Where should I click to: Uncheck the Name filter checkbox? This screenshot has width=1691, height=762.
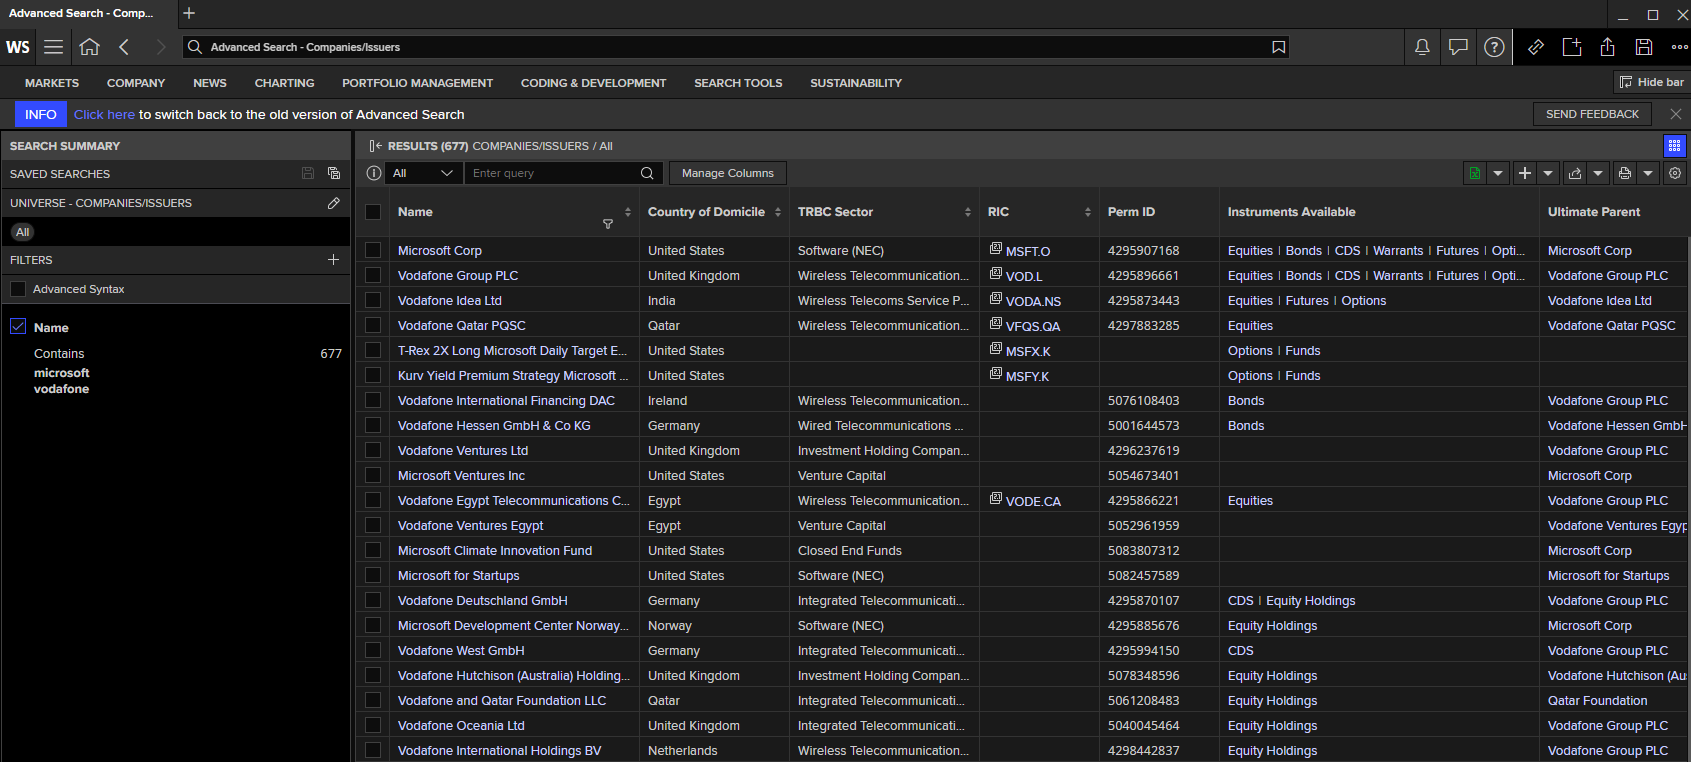pyautogui.click(x=18, y=326)
